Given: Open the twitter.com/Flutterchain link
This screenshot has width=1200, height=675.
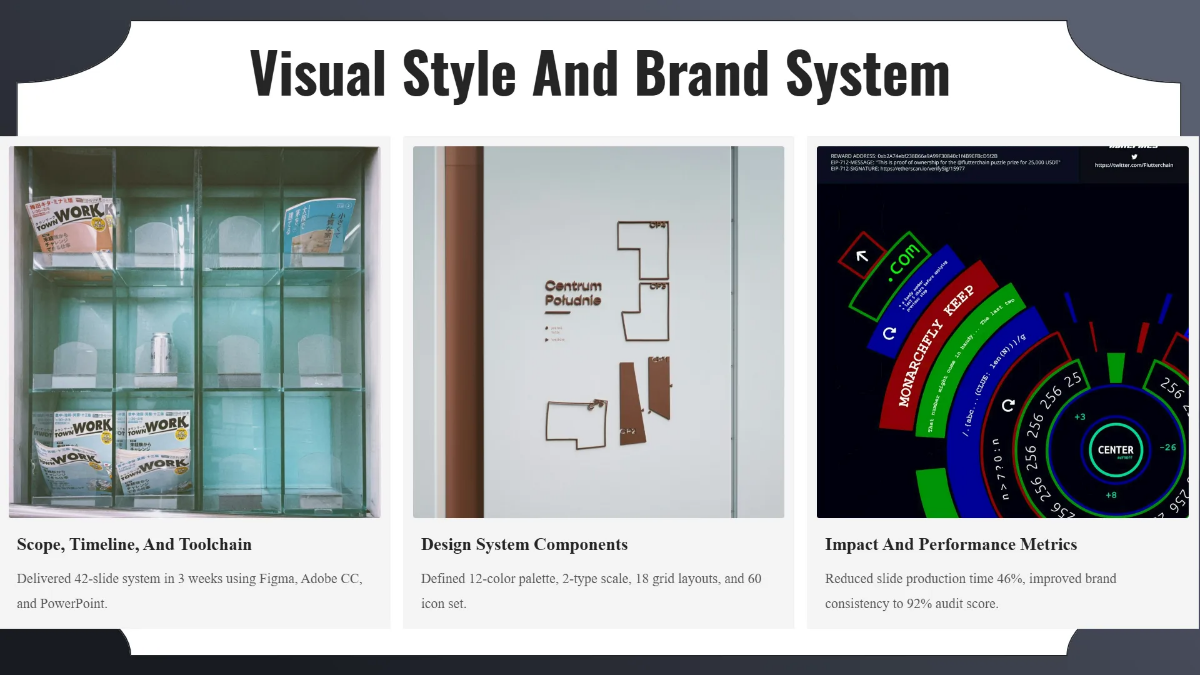Looking at the screenshot, I should point(1135,164).
